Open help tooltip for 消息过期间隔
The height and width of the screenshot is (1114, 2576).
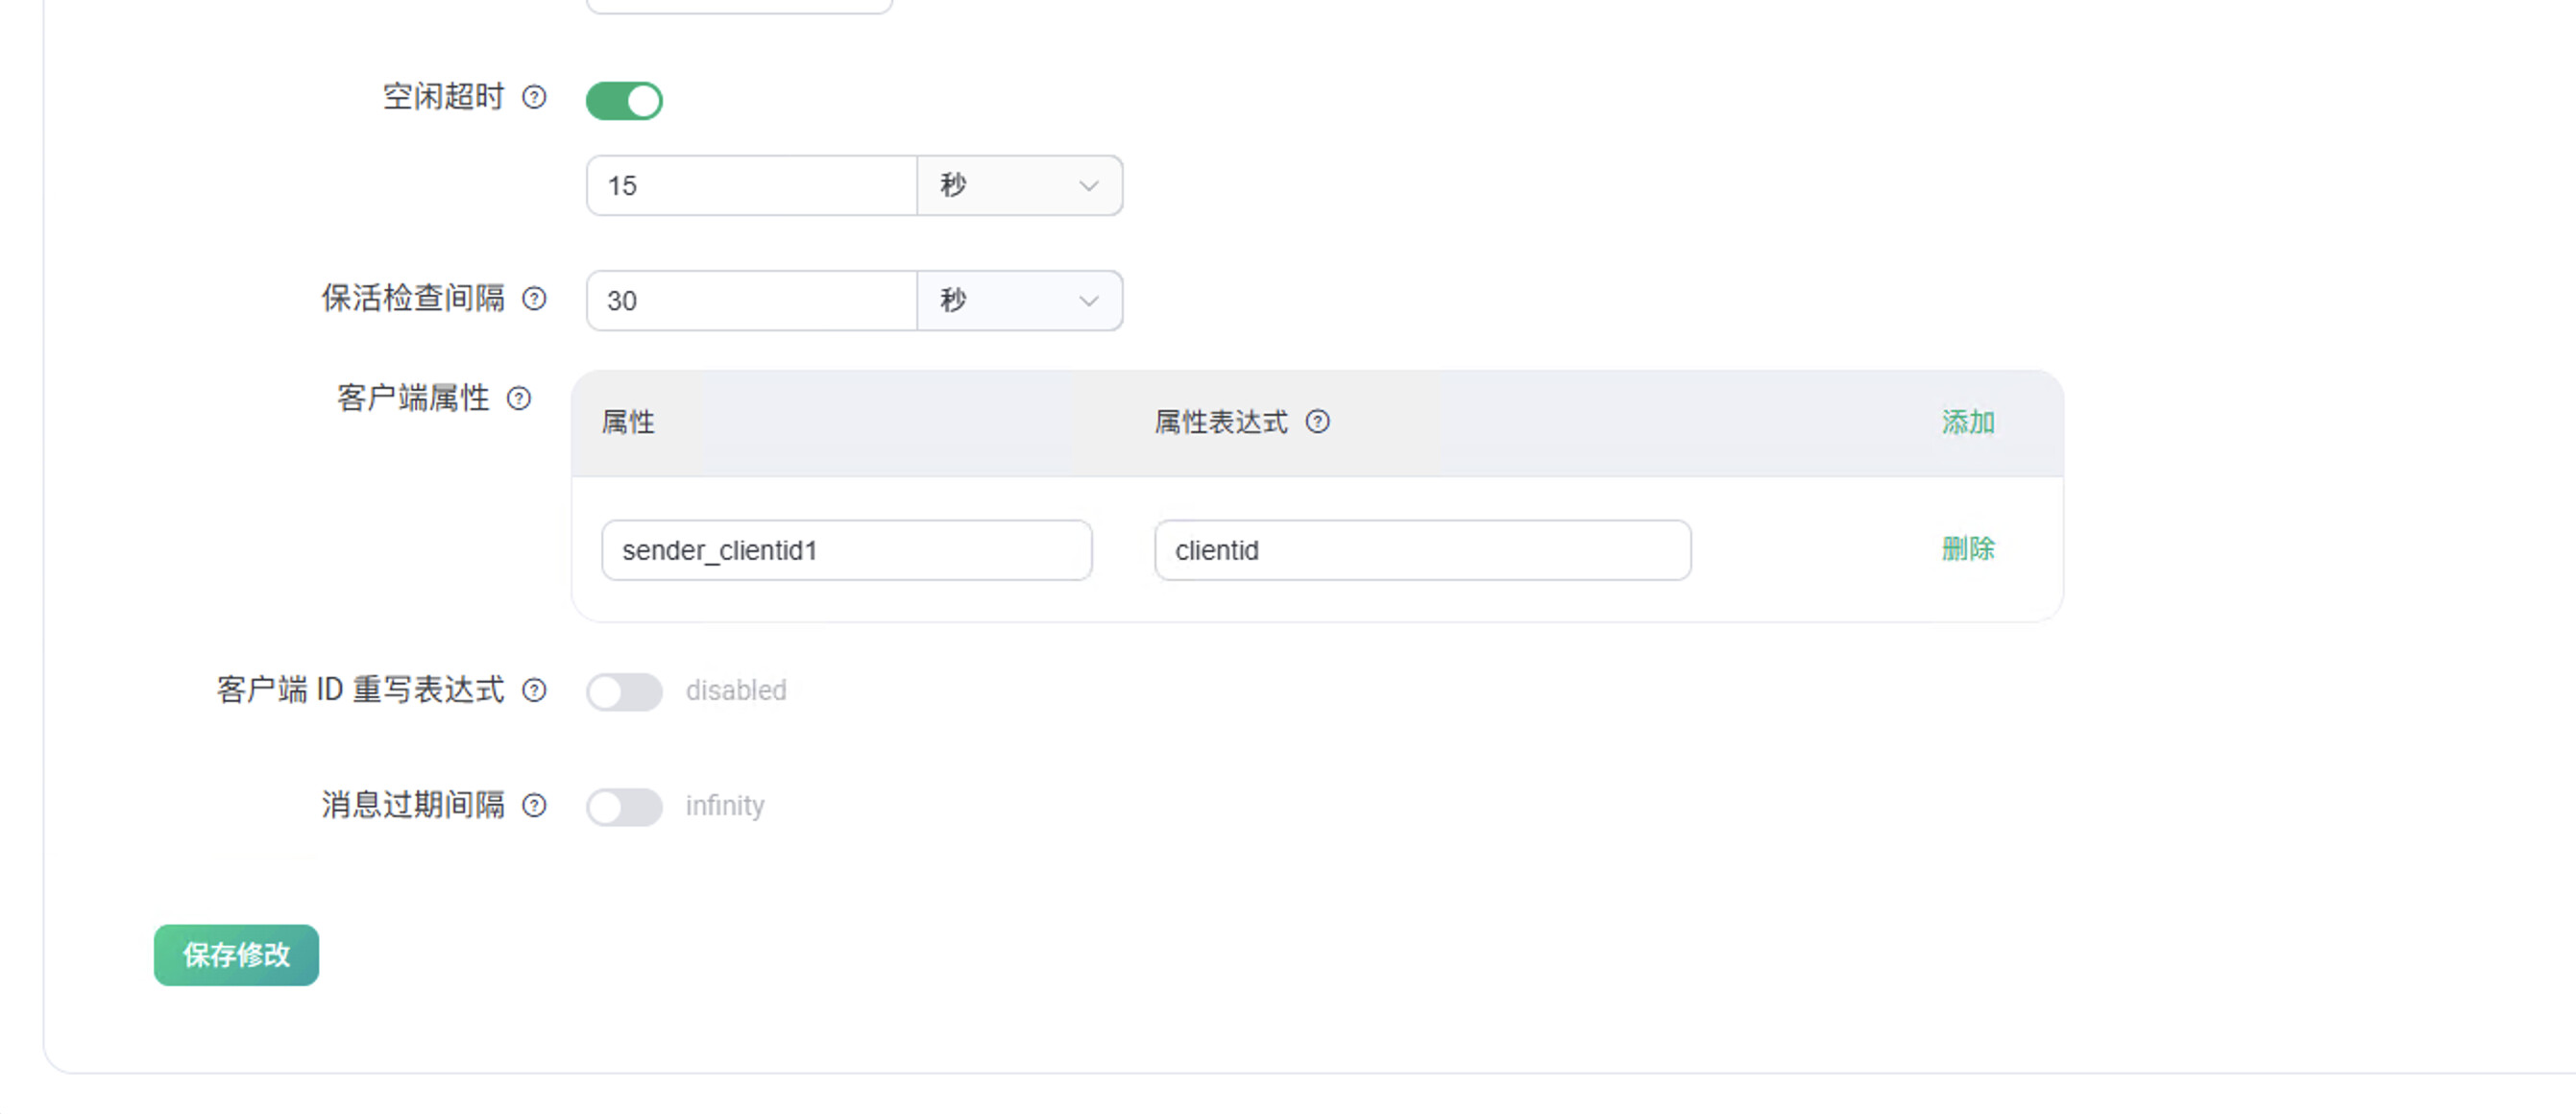pyautogui.click(x=534, y=805)
